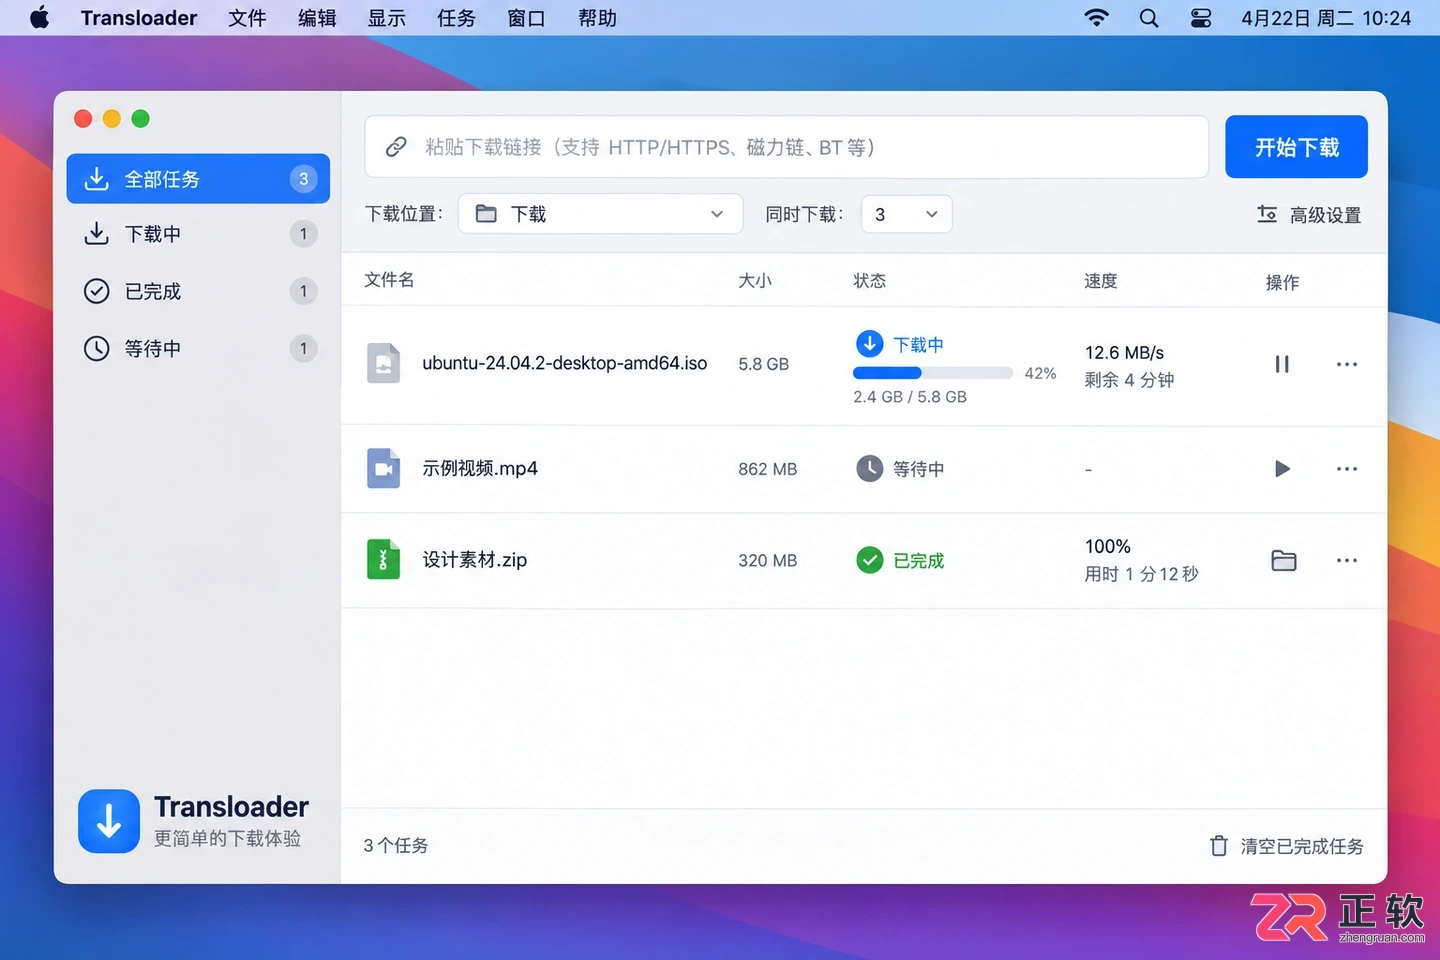Click the Transloader app logo icon
The image size is (1440, 960).
pyautogui.click(x=109, y=821)
